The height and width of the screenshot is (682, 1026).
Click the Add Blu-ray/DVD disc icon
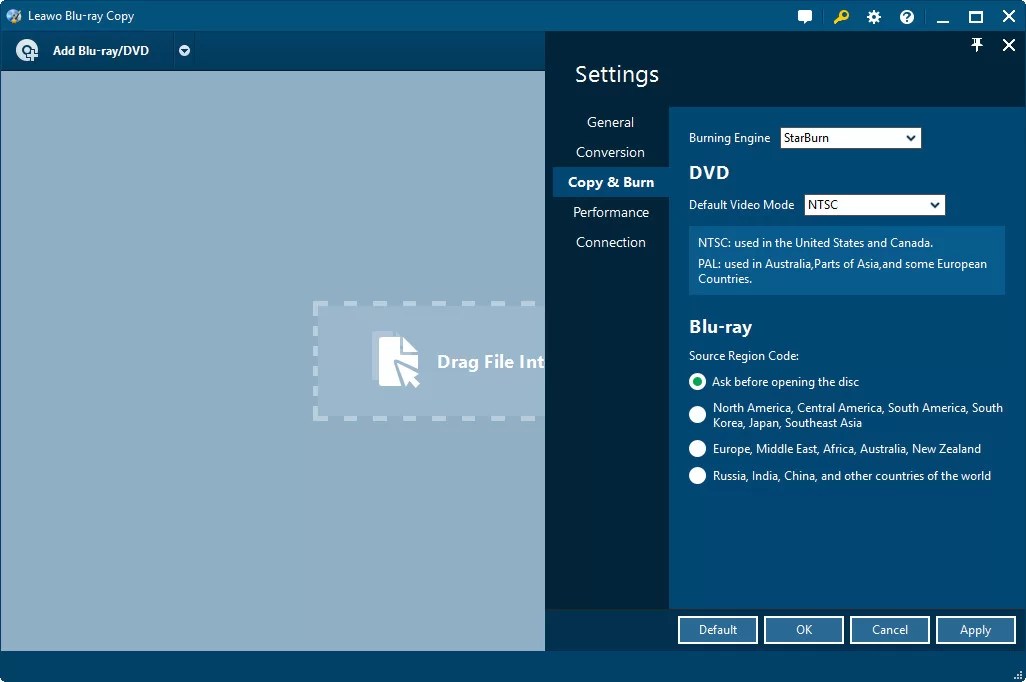coord(27,50)
